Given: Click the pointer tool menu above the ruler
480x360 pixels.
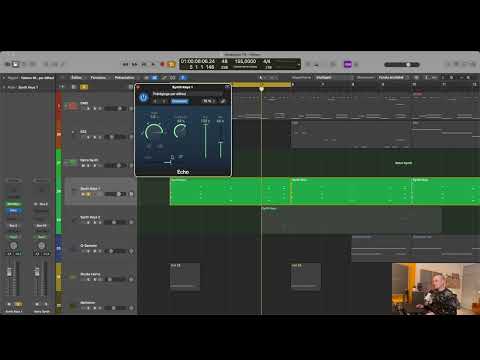Looking at the screenshot, I should (x=262, y=77).
